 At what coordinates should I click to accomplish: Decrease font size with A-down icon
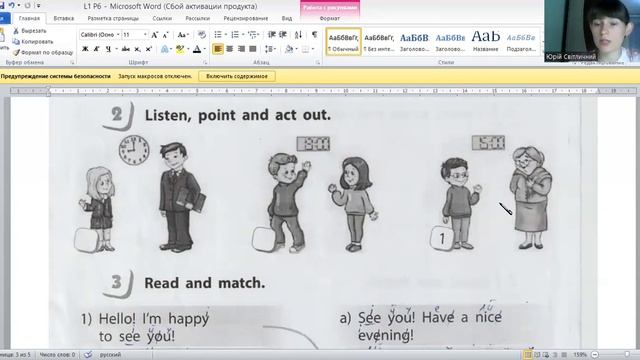click(x=165, y=35)
